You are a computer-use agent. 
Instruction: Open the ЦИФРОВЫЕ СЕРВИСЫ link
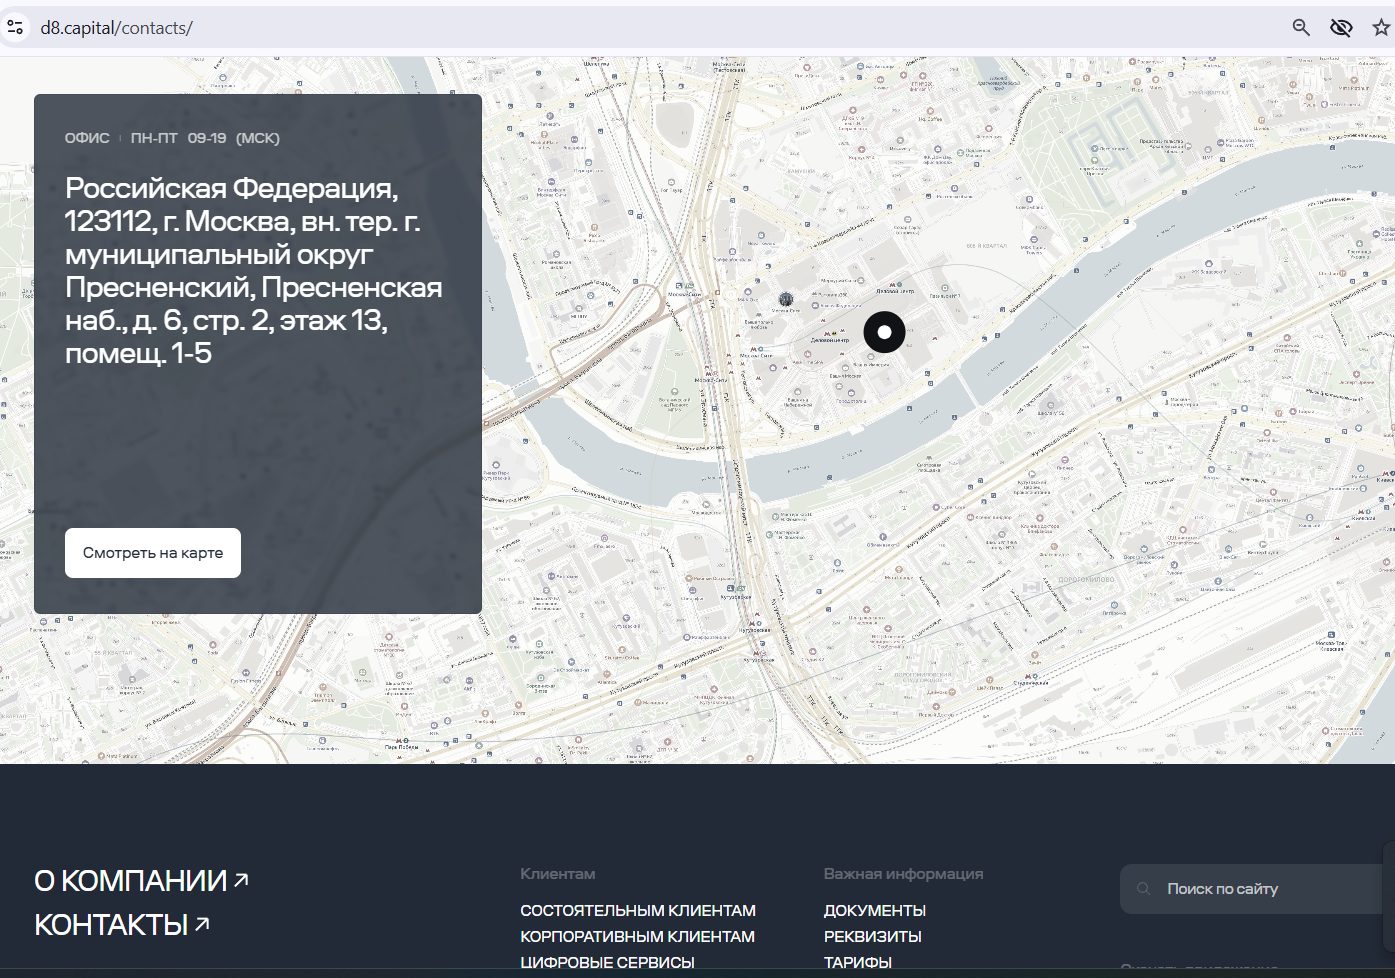pyautogui.click(x=607, y=962)
